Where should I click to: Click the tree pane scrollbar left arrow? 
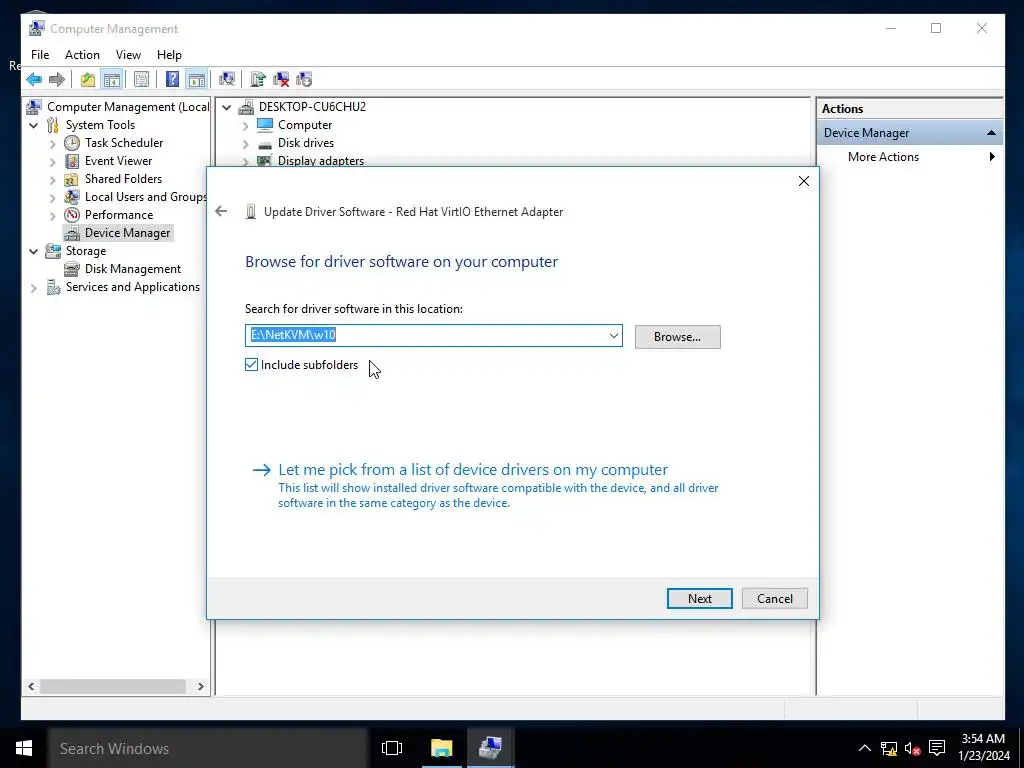pos(31,686)
